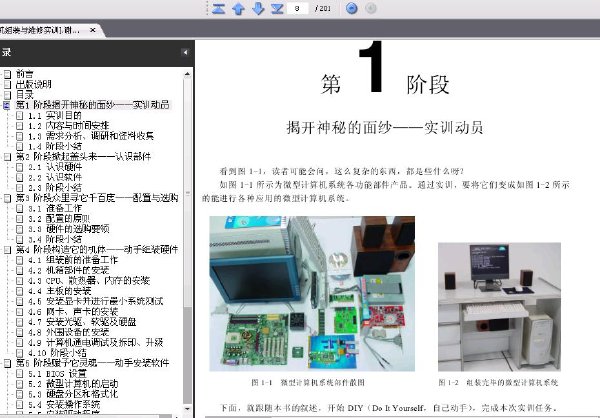Select bookmark 第4阶段构造它的机体

coord(97,250)
